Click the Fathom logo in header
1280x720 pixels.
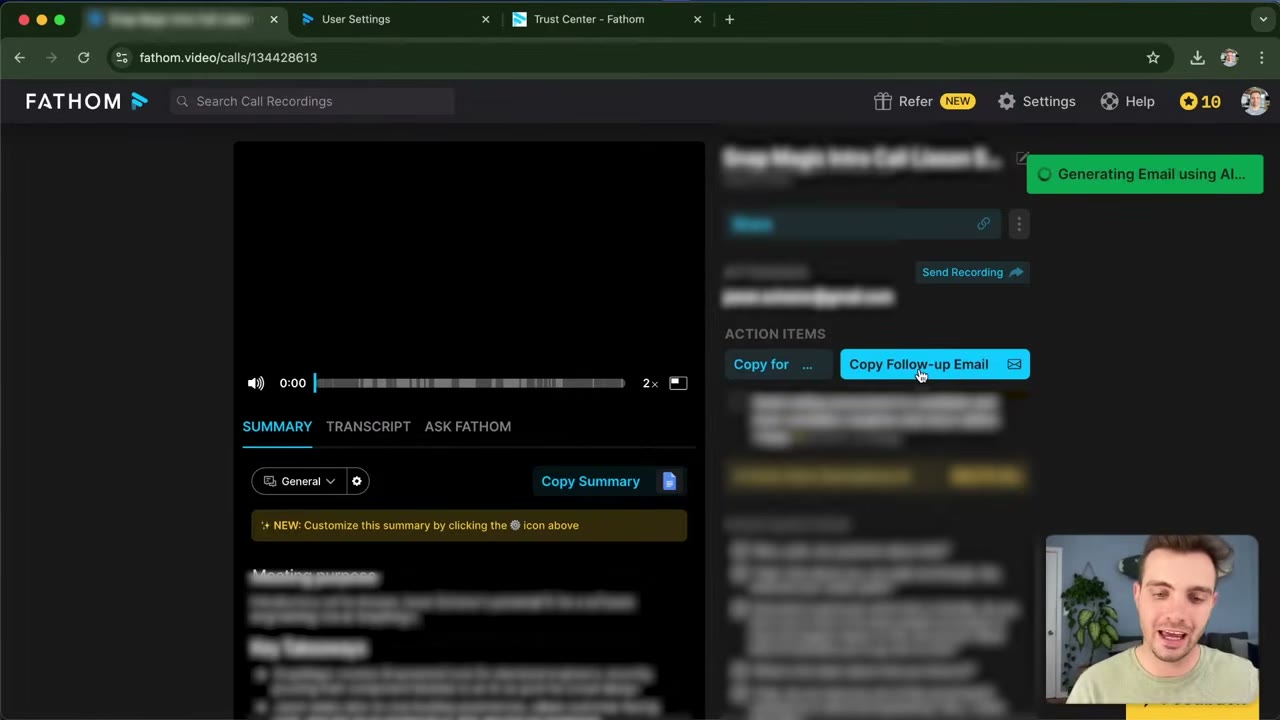click(87, 101)
